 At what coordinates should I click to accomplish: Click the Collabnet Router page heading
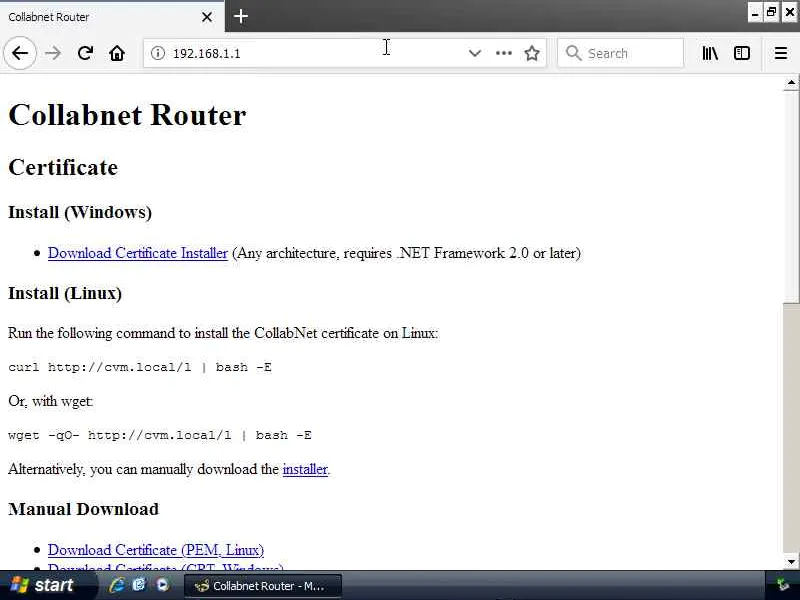127,115
